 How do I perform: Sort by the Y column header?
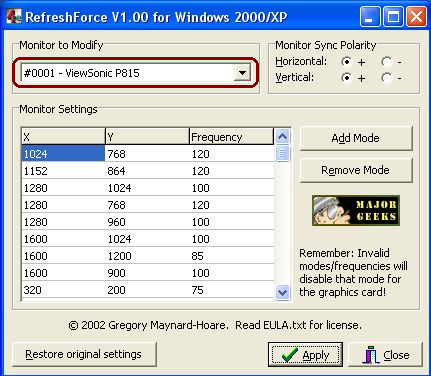pos(147,137)
